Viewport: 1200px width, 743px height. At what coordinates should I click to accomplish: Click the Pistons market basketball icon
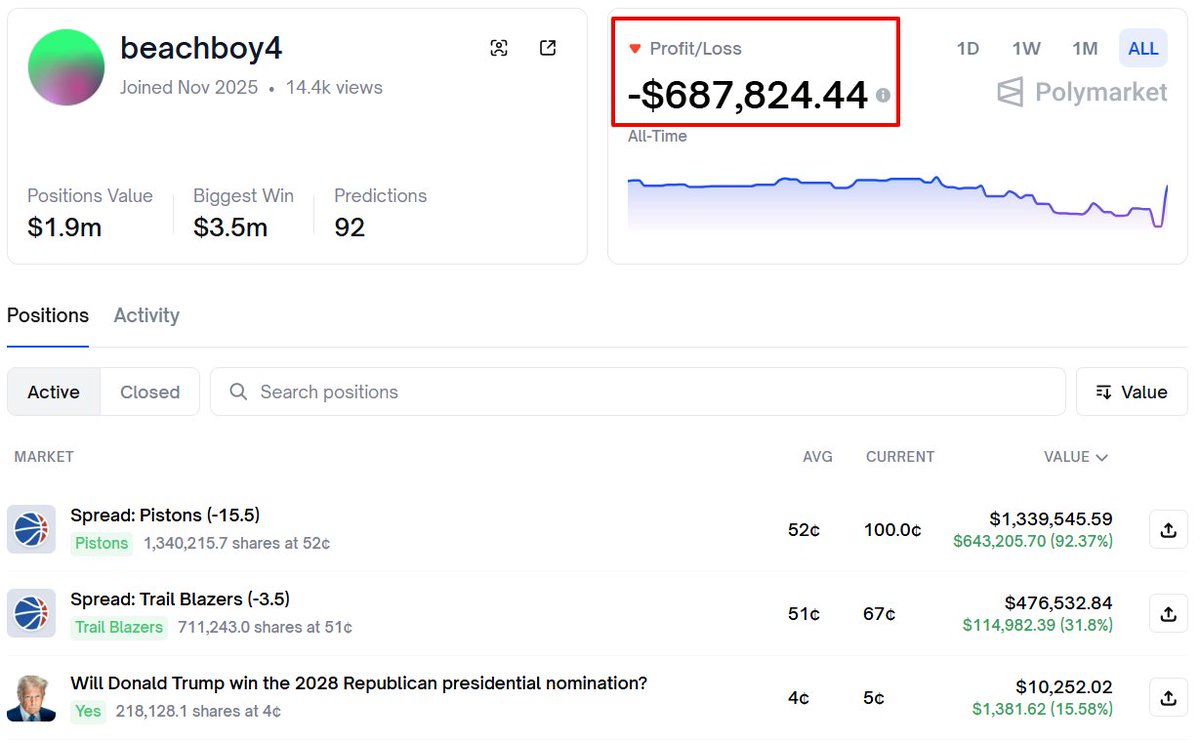click(31, 529)
